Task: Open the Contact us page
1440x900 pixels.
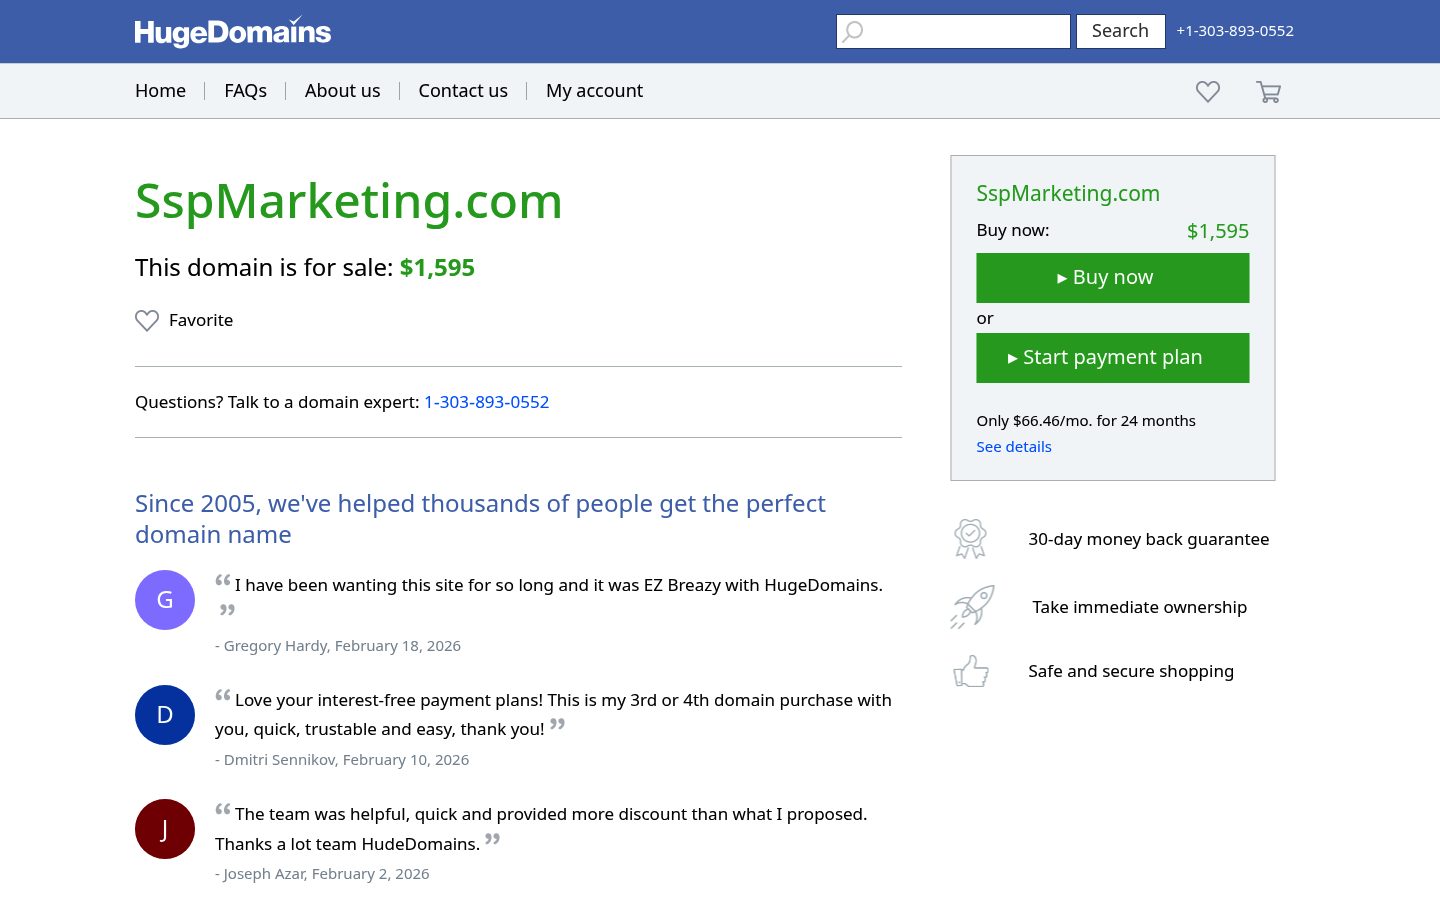Action: [463, 91]
